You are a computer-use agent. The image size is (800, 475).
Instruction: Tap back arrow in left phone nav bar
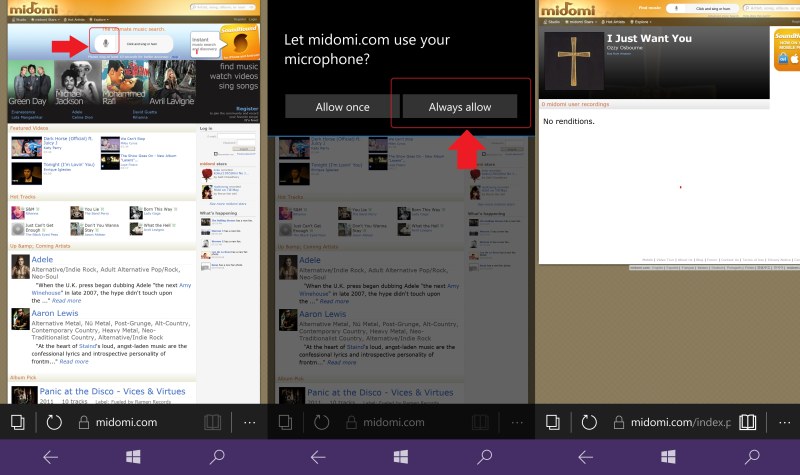click(50, 457)
